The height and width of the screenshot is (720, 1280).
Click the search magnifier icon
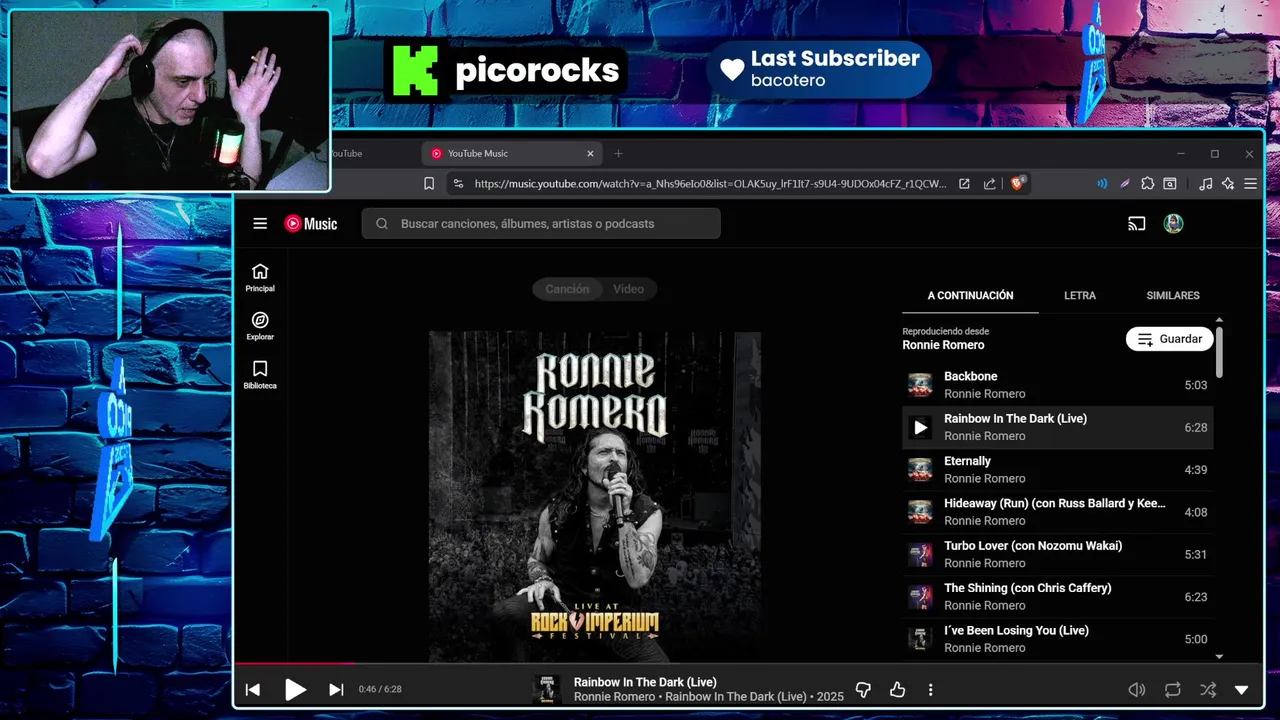coord(382,224)
